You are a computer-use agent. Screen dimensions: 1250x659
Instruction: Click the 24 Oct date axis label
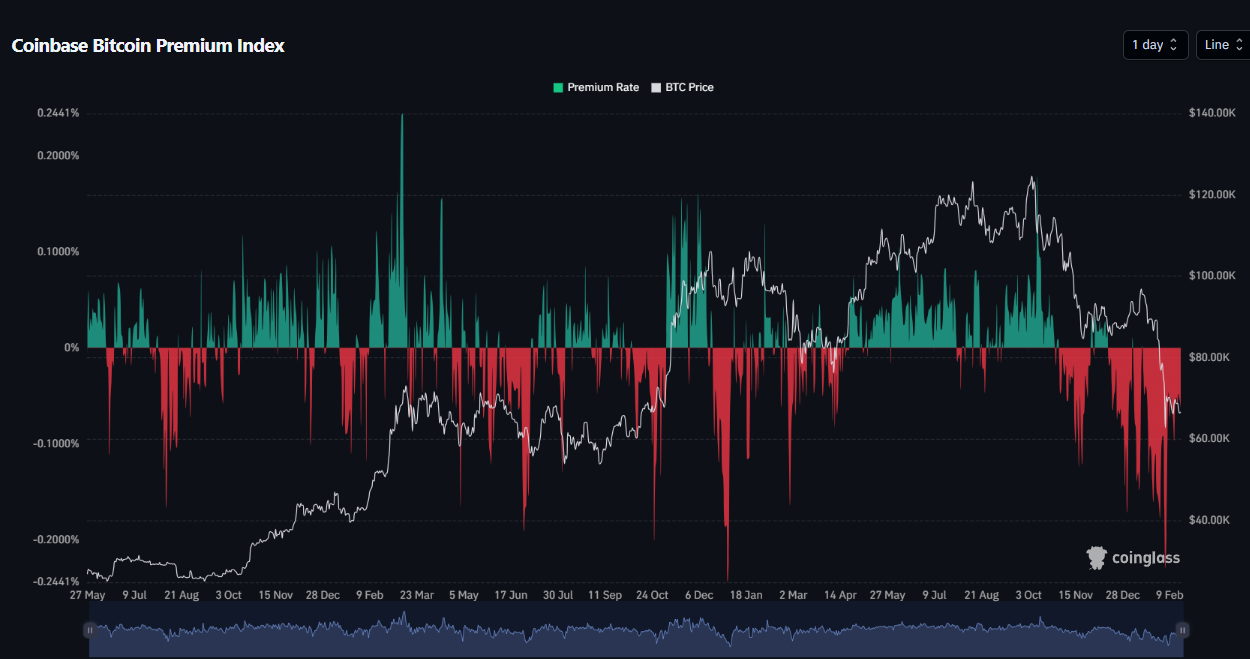652,595
